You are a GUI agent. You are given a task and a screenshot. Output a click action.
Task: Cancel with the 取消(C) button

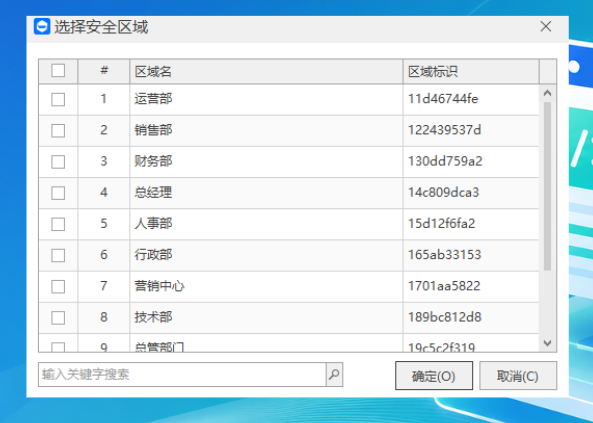[x=518, y=376]
